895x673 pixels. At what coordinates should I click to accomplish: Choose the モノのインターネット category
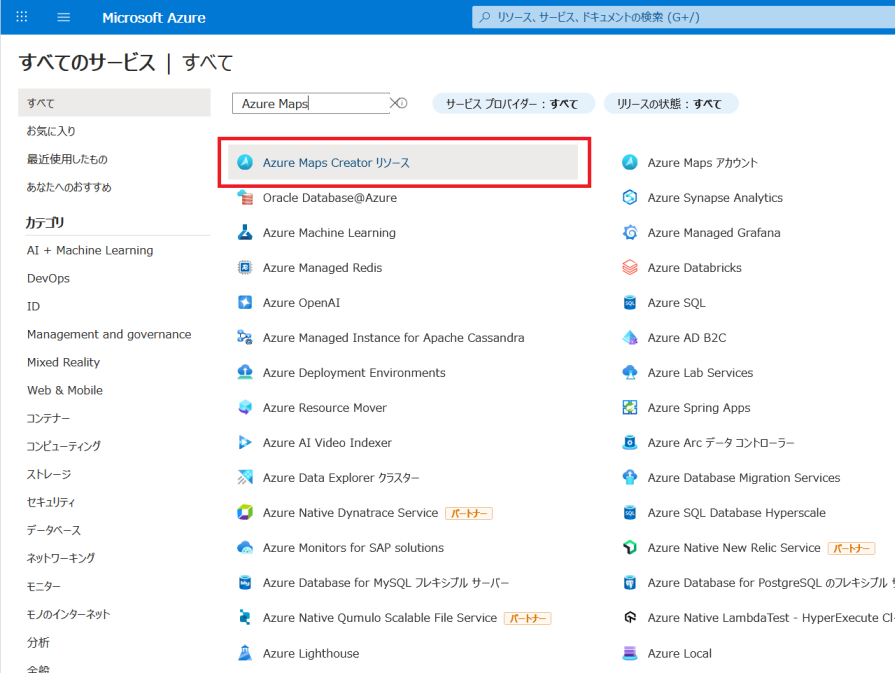click(68, 614)
